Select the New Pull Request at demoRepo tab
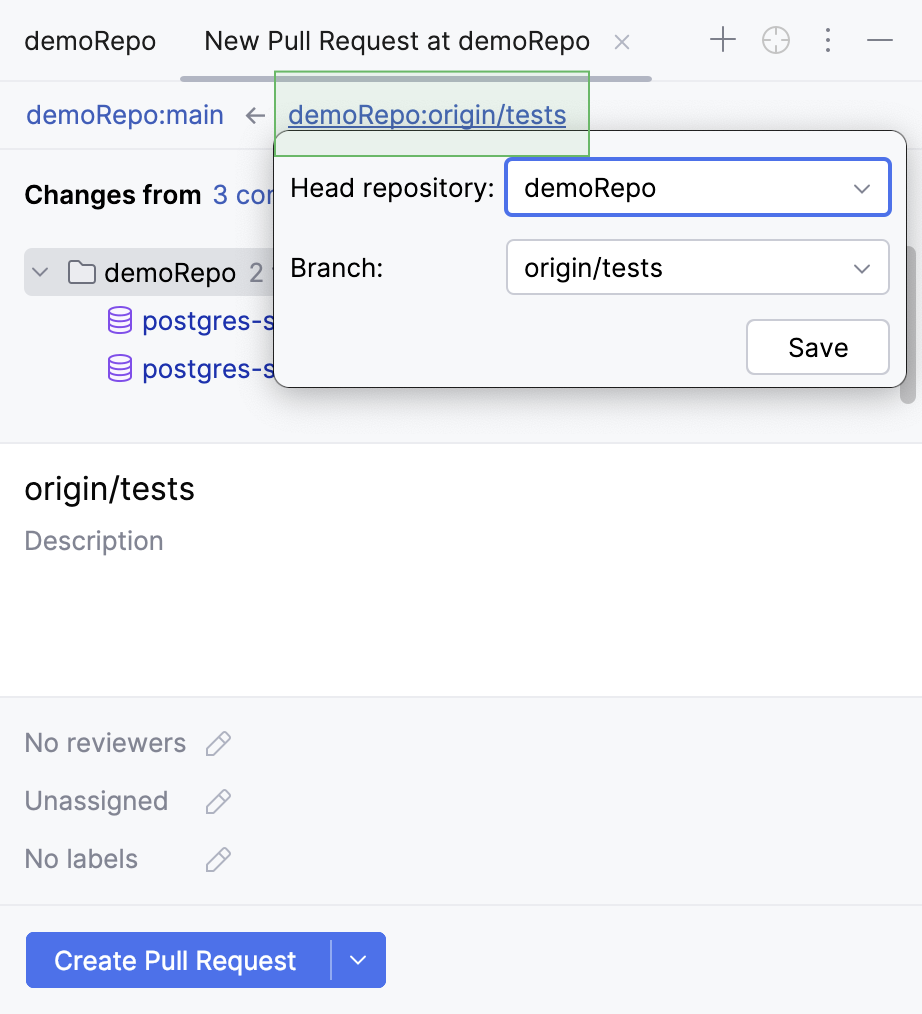 click(396, 41)
